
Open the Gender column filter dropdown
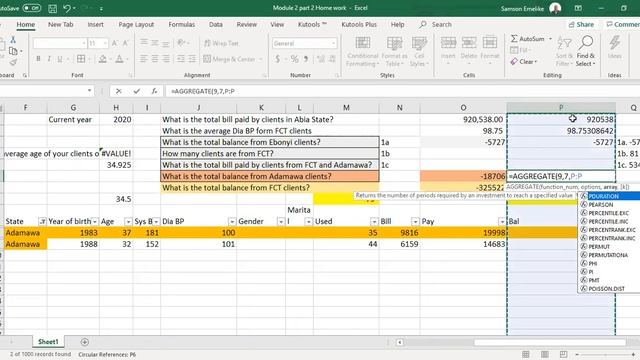point(281,221)
